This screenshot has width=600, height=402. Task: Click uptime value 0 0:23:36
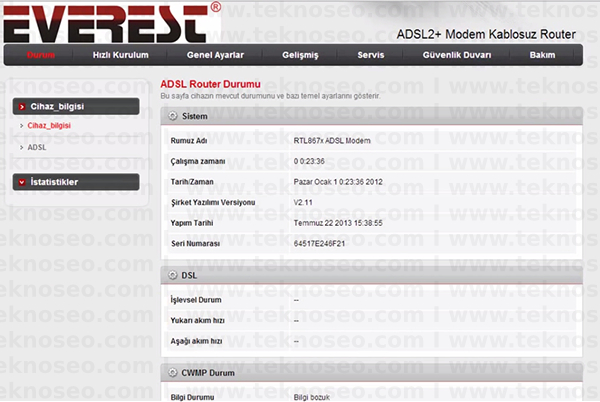(x=309, y=161)
